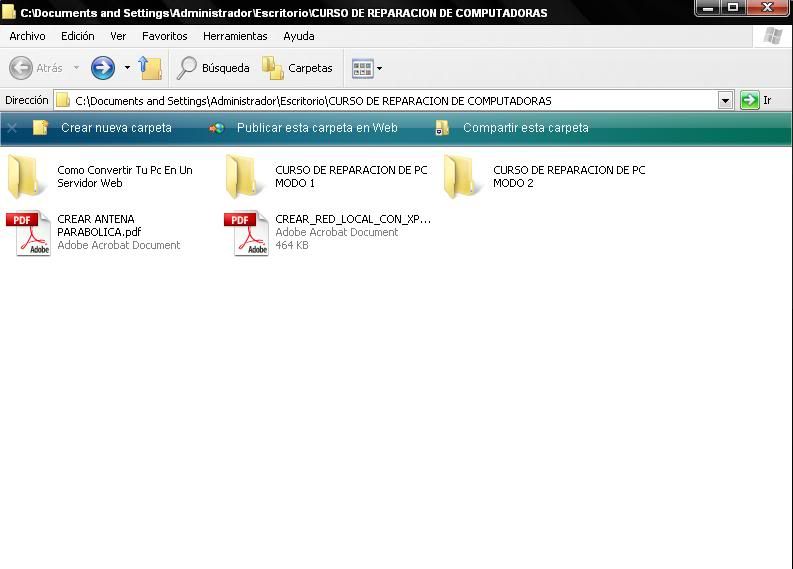
Task: Expand the address bar dropdown
Action: [725, 101]
